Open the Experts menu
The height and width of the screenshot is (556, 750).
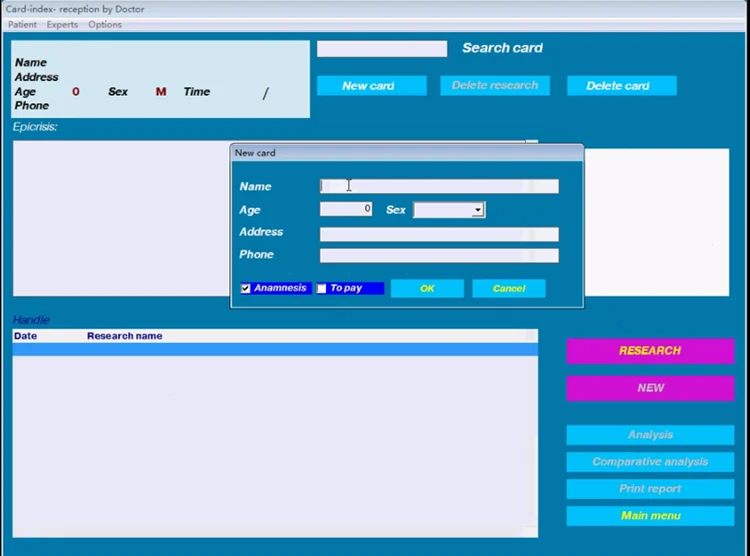(x=62, y=24)
